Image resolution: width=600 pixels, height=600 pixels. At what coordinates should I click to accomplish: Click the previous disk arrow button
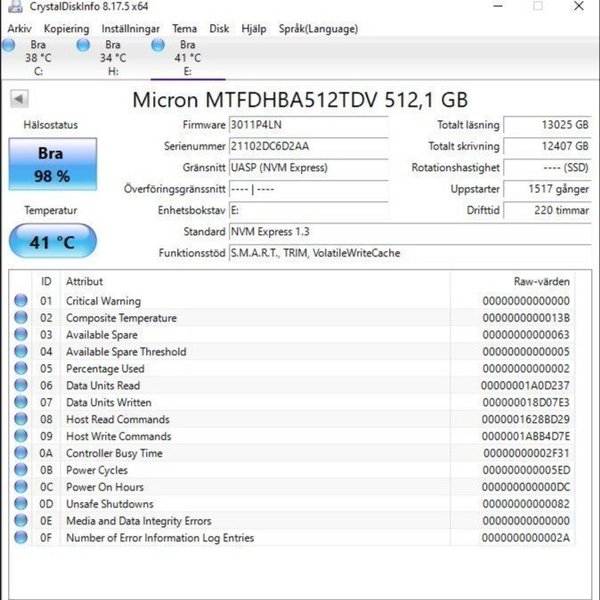click(19, 99)
